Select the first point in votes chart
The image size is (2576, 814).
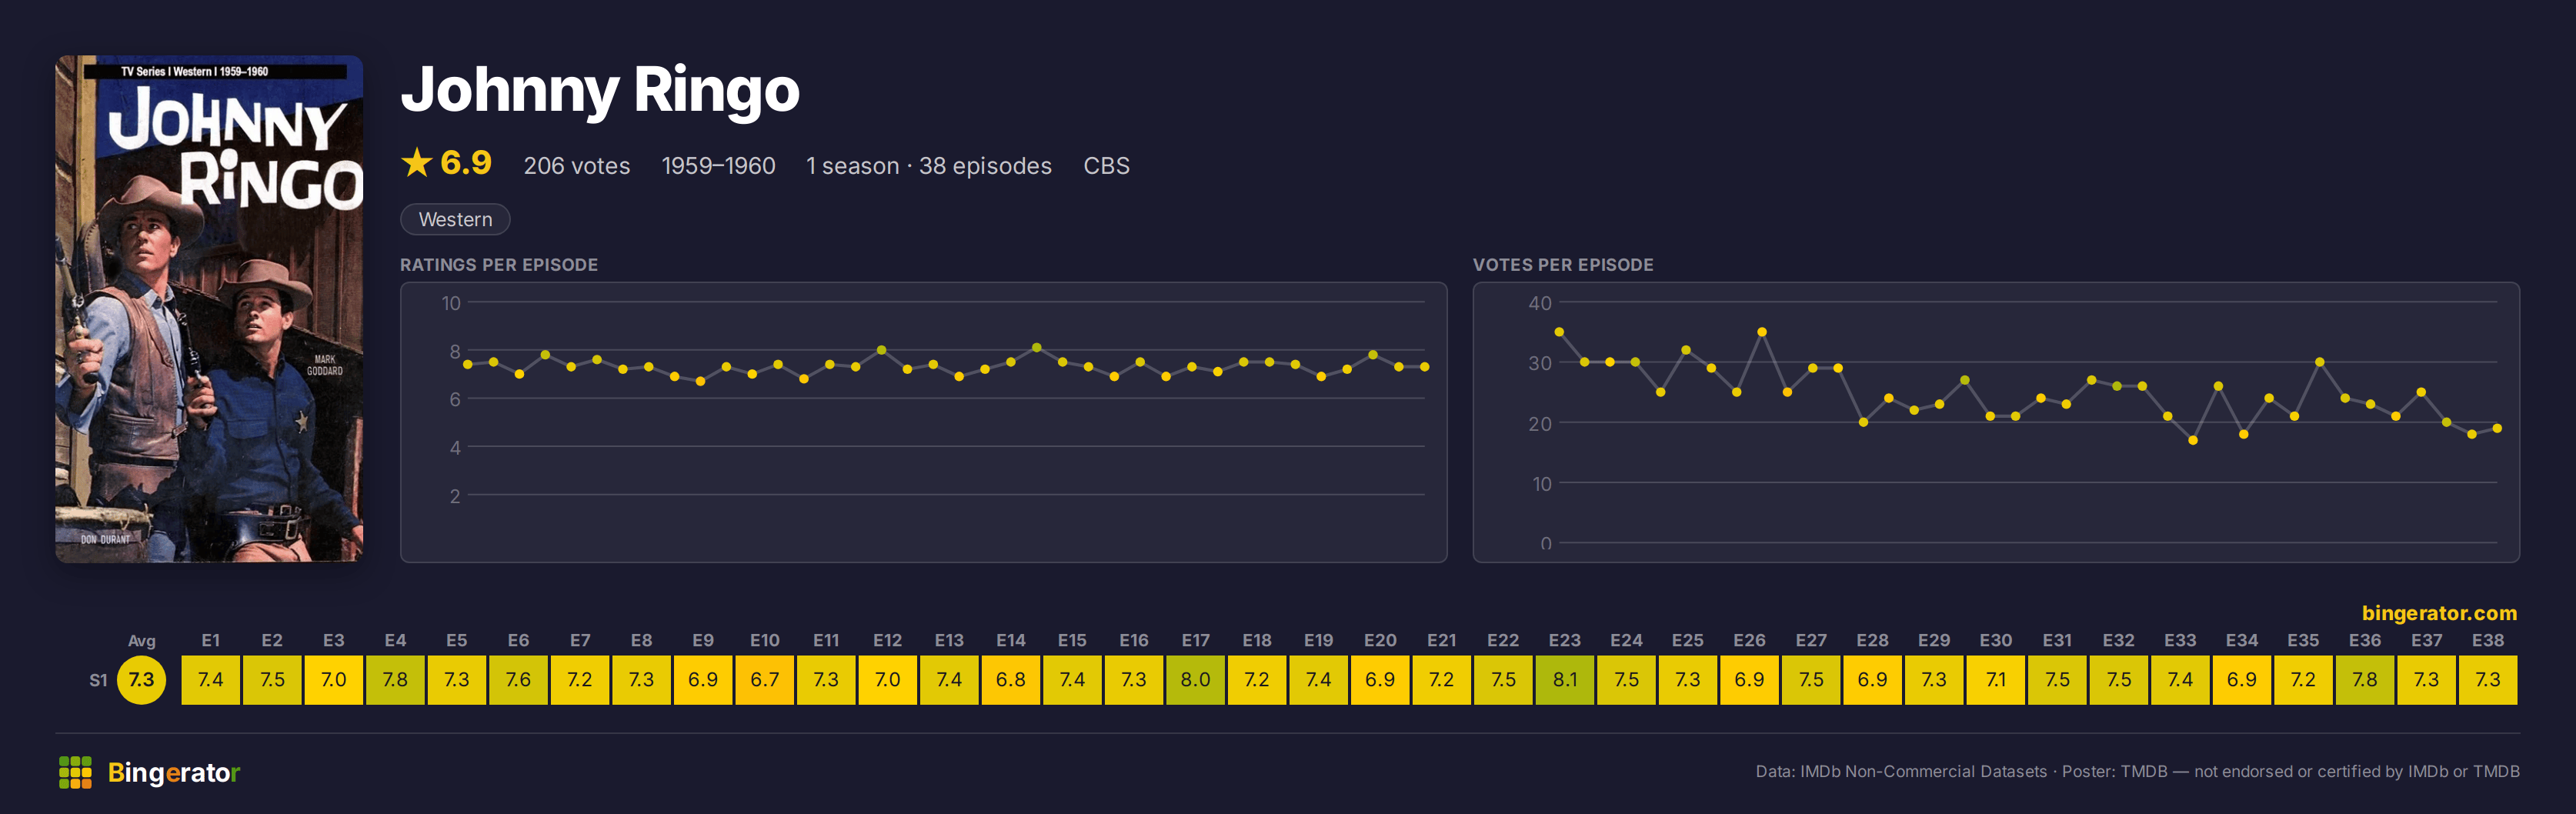tap(1559, 332)
